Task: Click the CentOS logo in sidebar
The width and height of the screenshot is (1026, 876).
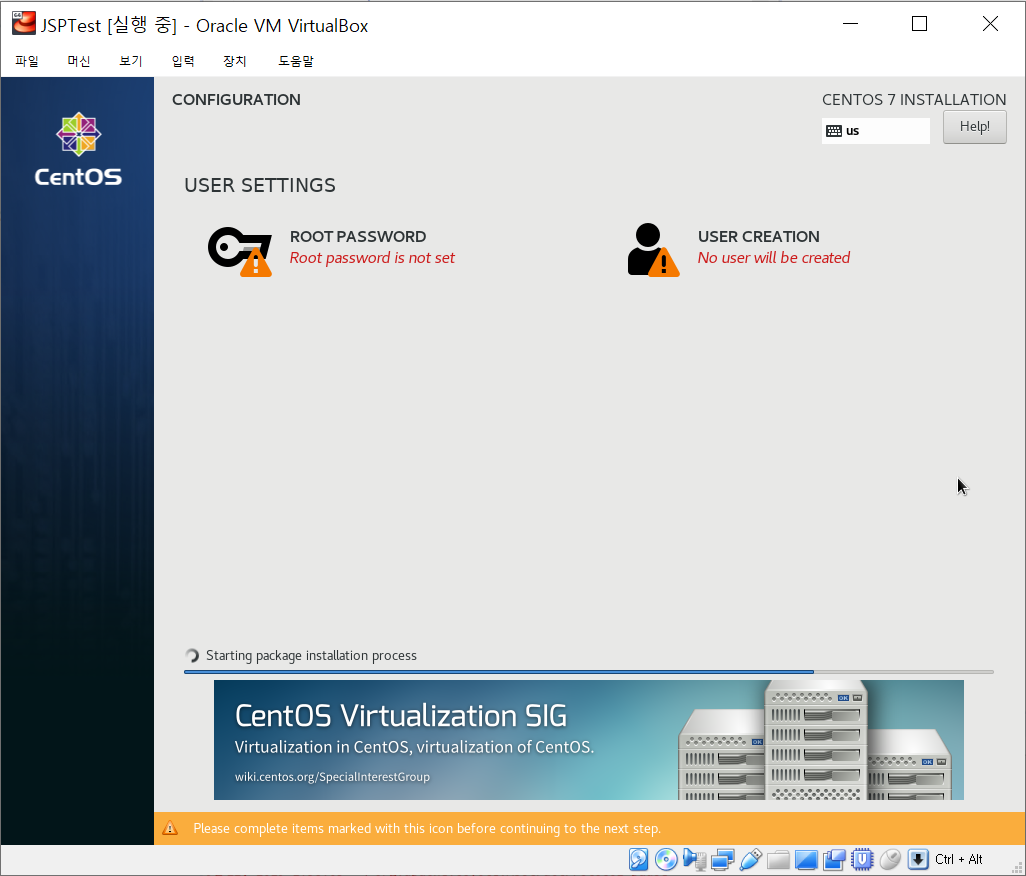Action: pyautogui.click(x=78, y=149)
